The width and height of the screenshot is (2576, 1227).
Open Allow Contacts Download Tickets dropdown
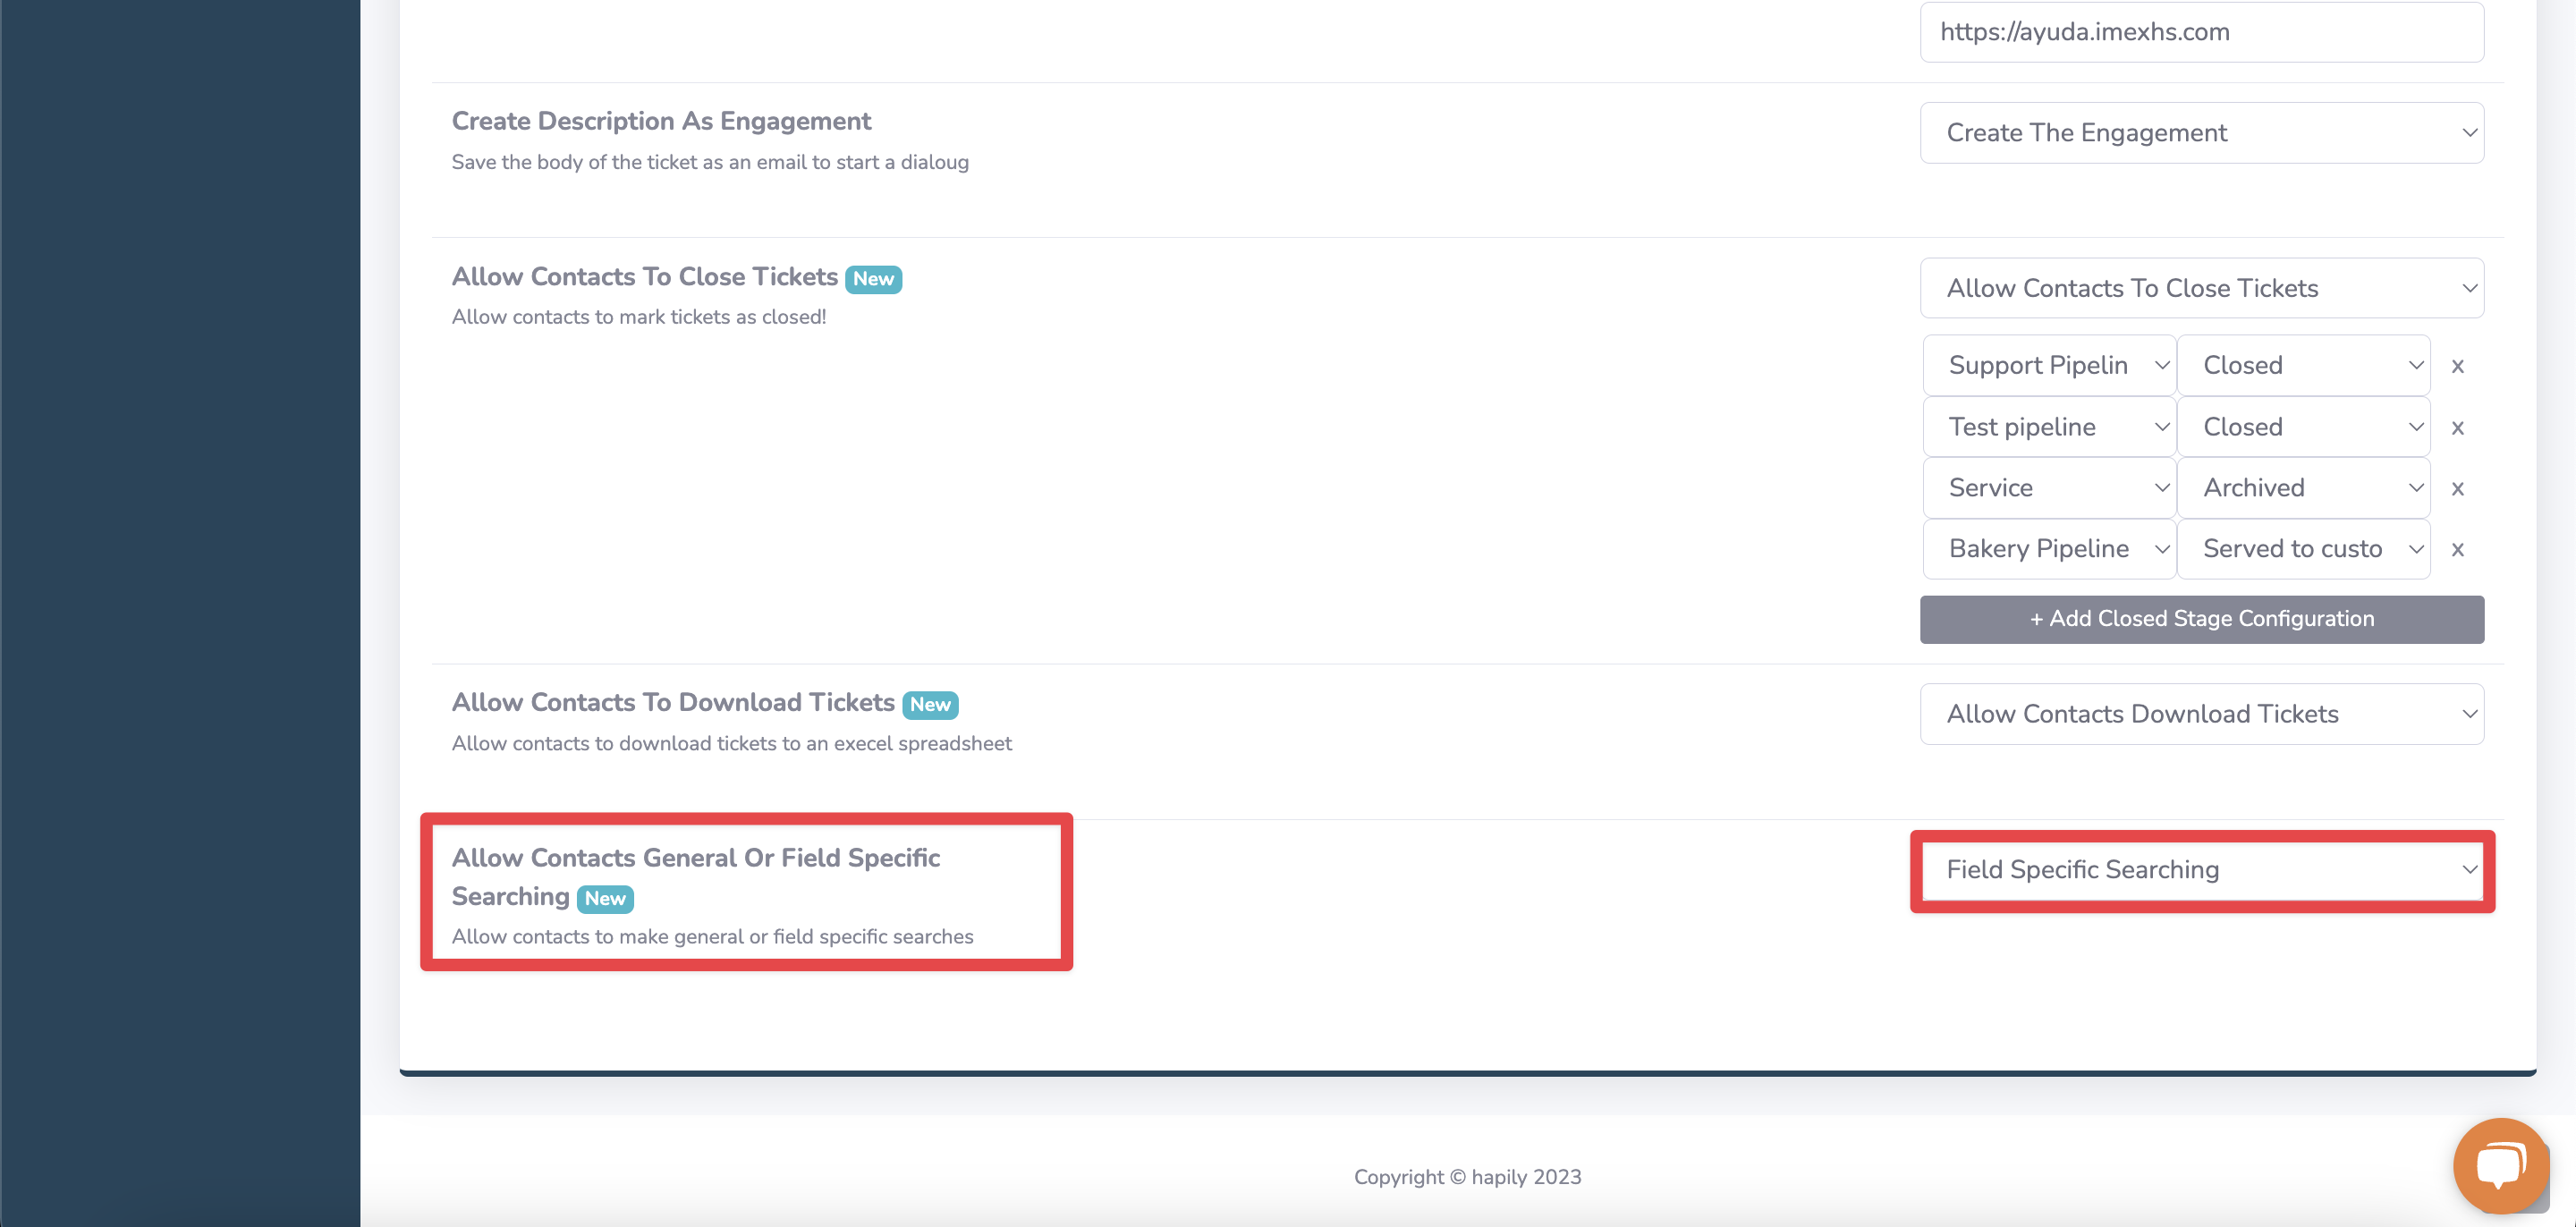pos(2201,714)
